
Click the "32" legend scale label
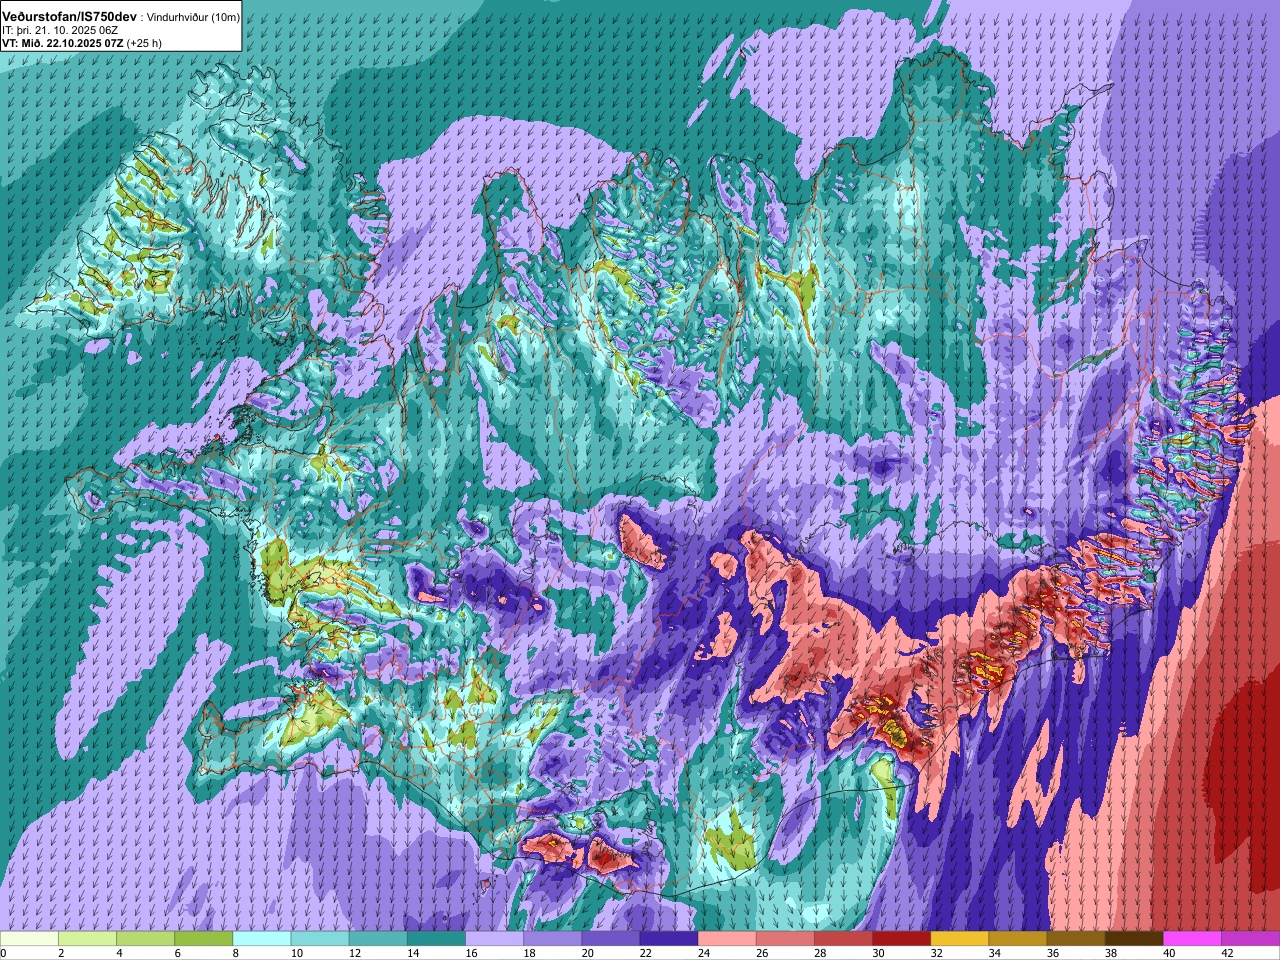pos(937,953)
